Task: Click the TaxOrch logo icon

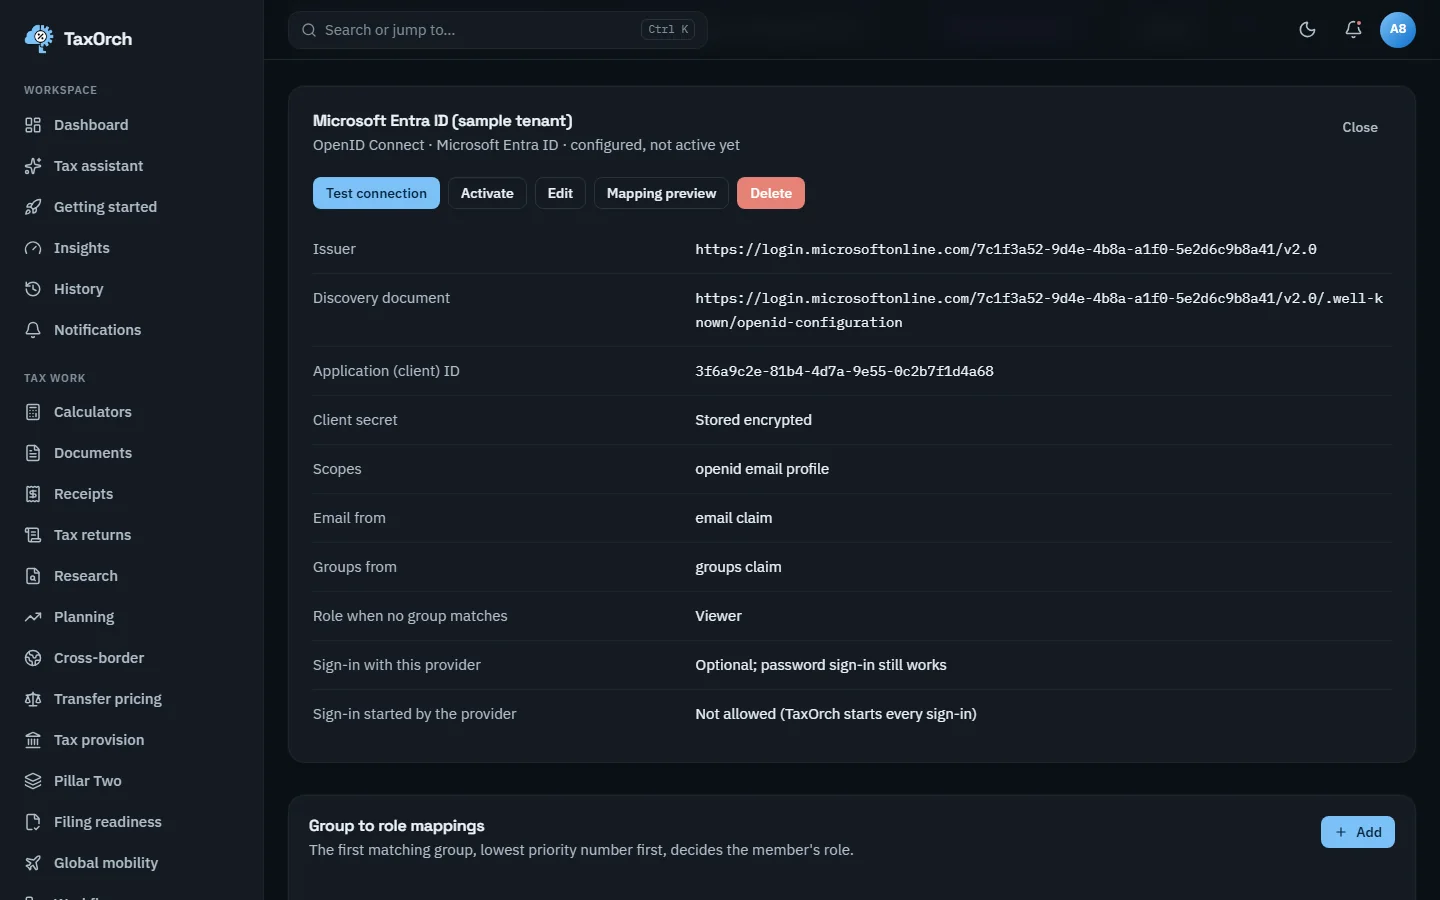Action: click(39, 38)
